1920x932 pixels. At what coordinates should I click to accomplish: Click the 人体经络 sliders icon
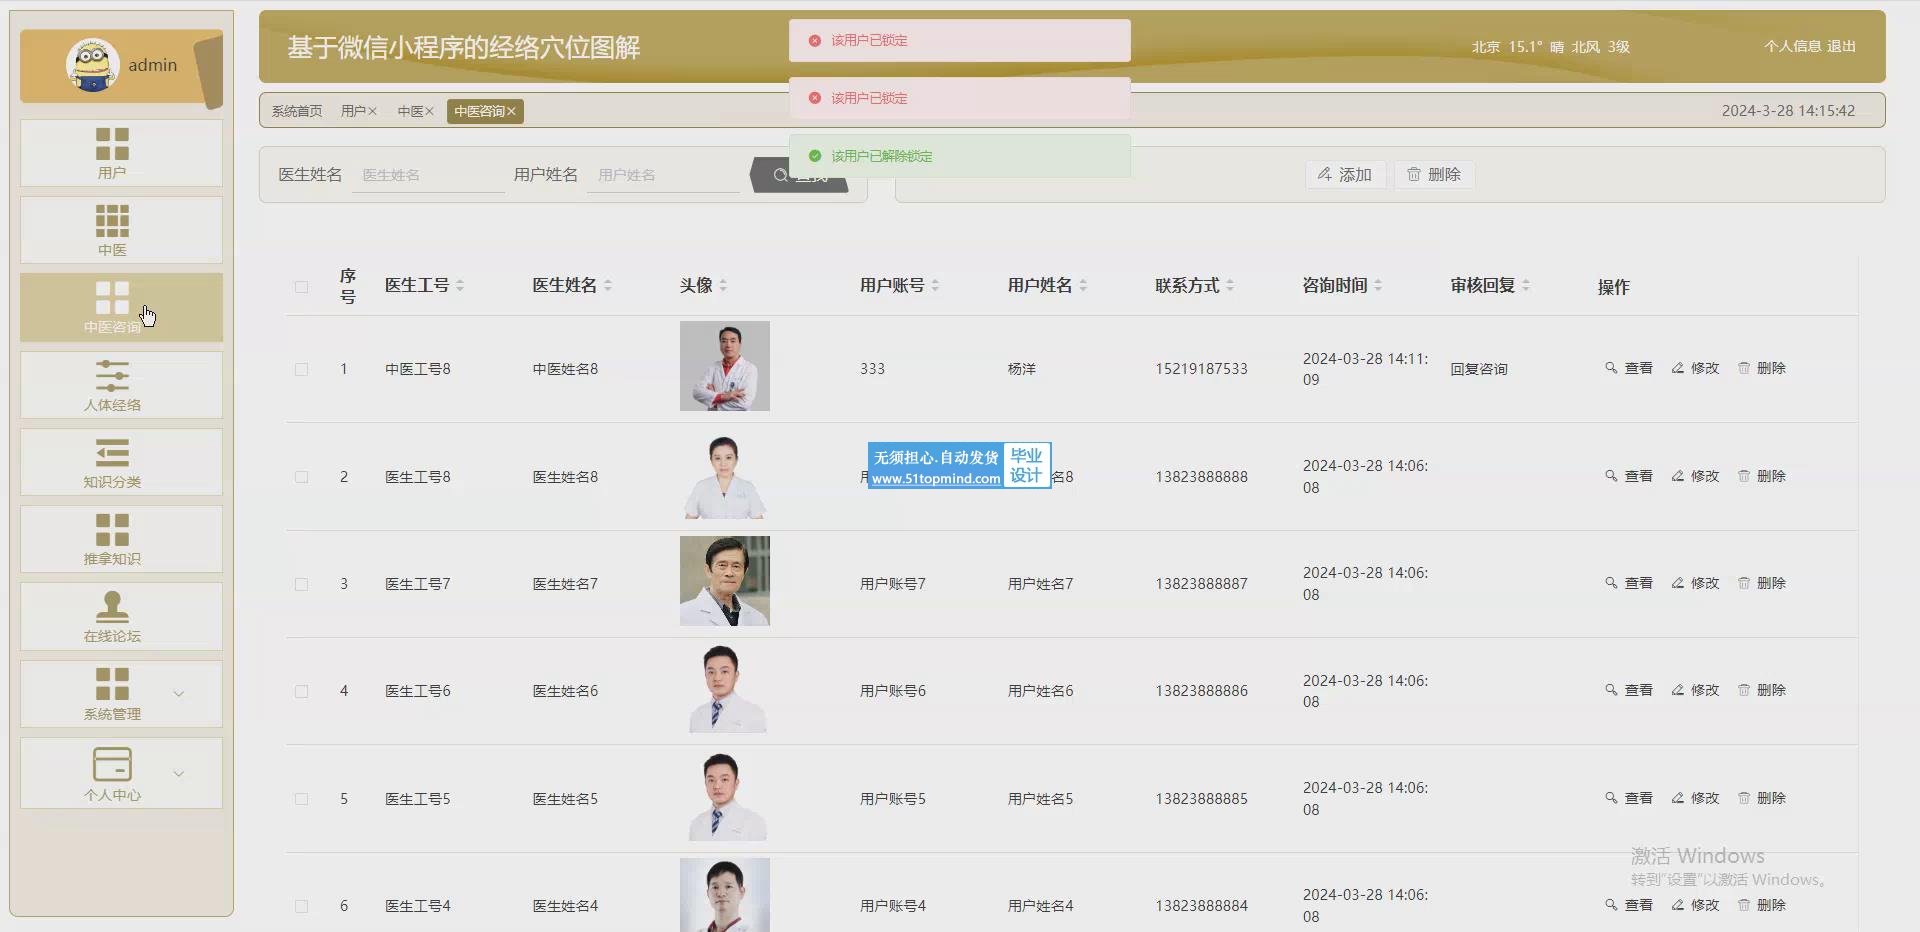[112, 376]
